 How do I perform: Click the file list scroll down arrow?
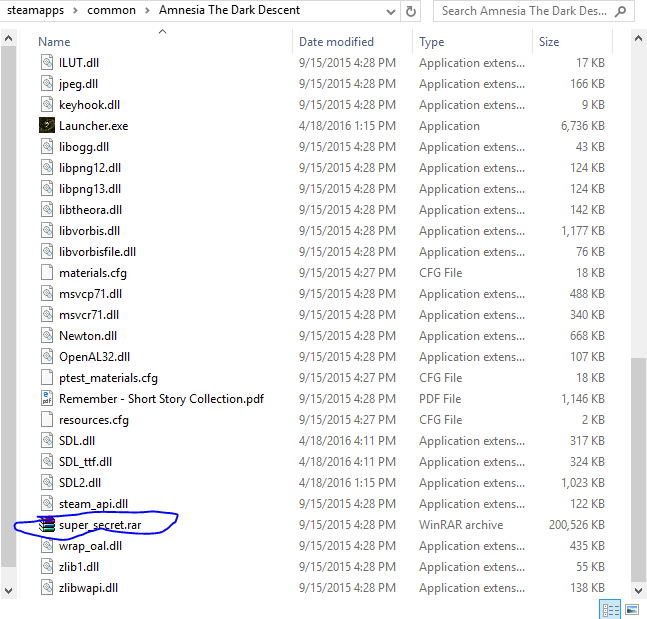638,591
